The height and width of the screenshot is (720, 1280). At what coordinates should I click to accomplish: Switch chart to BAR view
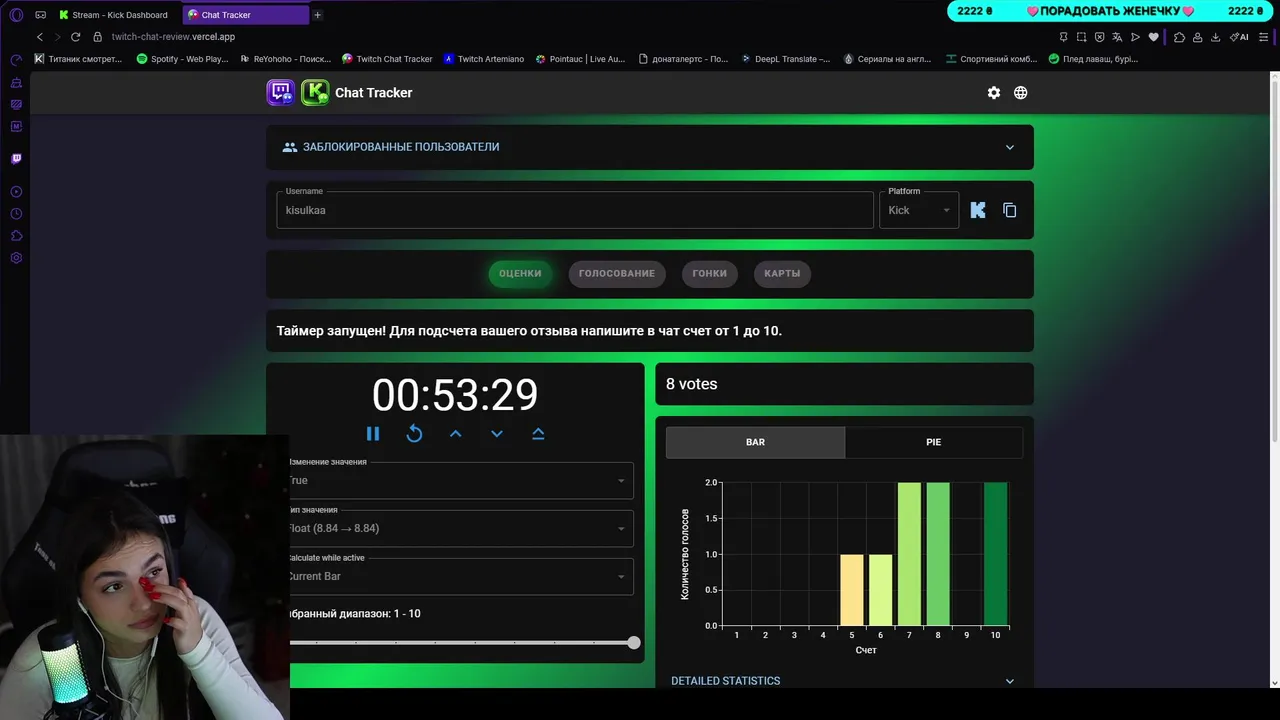755,442
